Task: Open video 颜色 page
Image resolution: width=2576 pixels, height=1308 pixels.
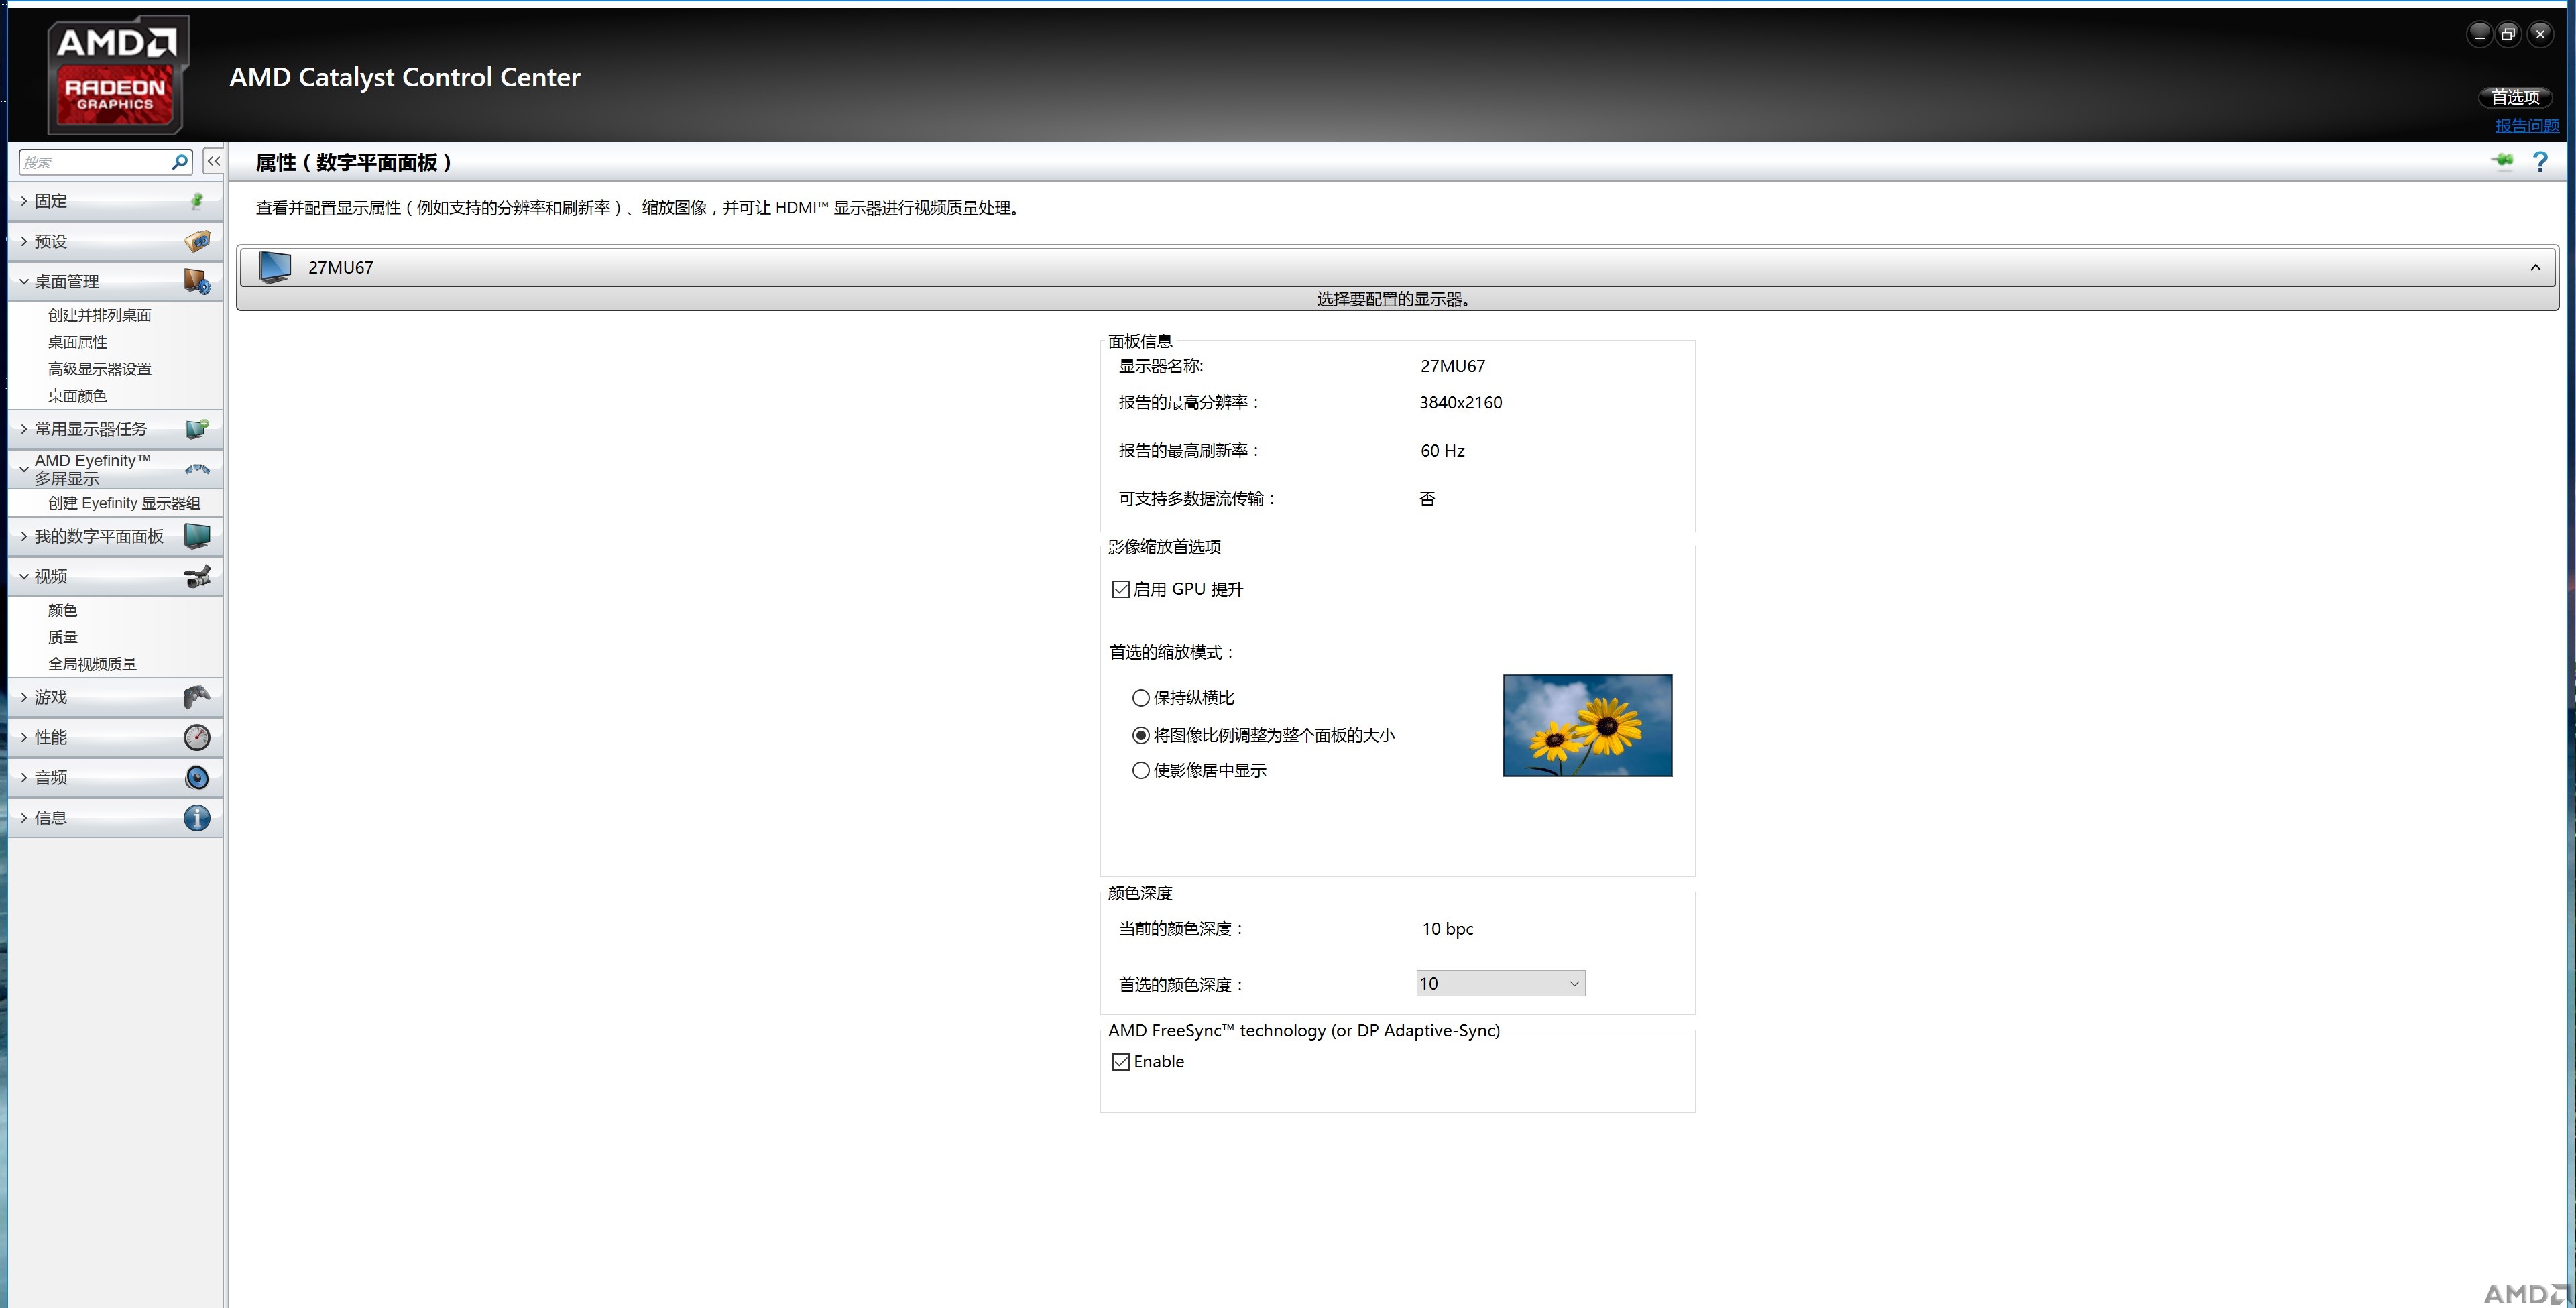Action: coord(62,610)
